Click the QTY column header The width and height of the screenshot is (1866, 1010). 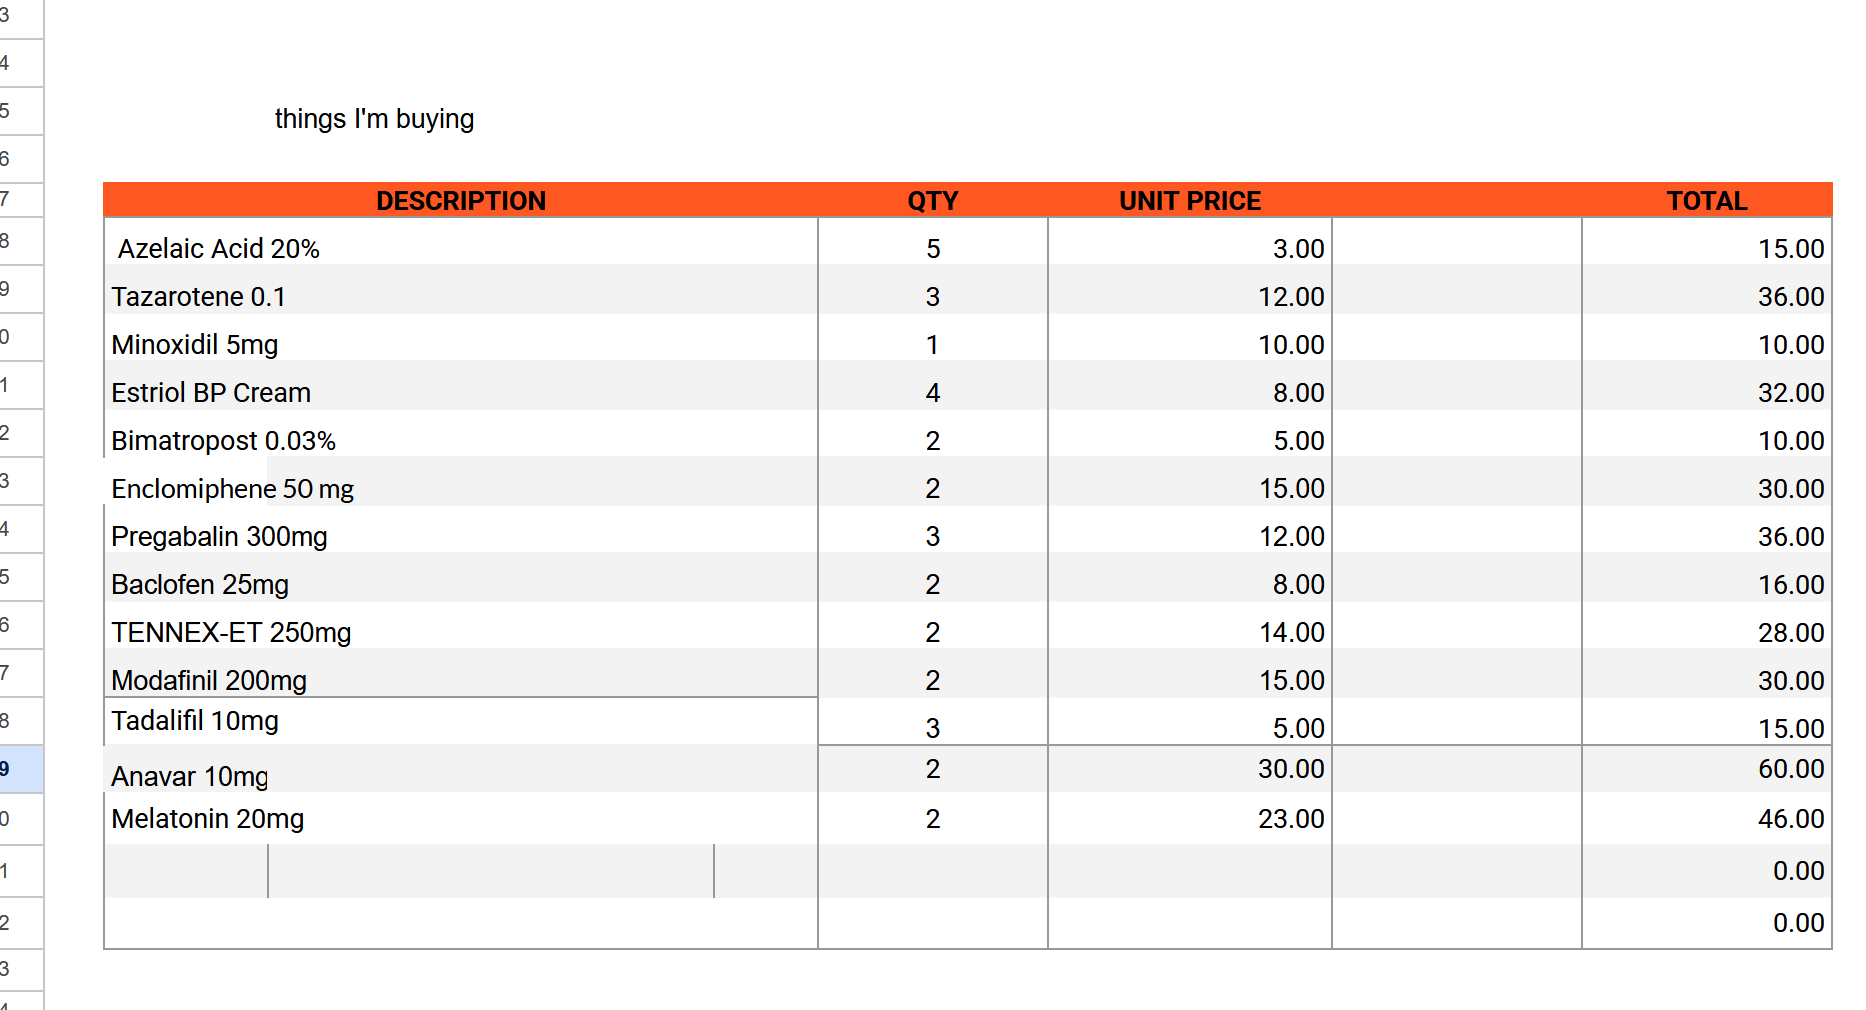[x=933, y=201]
